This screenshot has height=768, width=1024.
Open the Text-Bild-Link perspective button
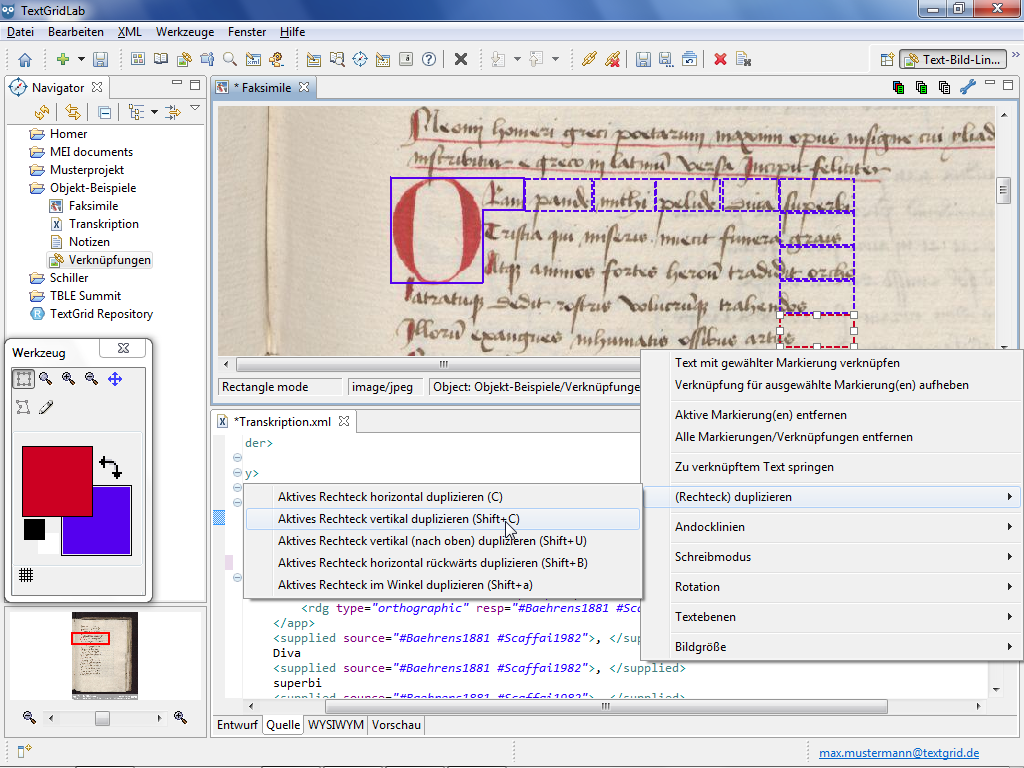(952, 60)
